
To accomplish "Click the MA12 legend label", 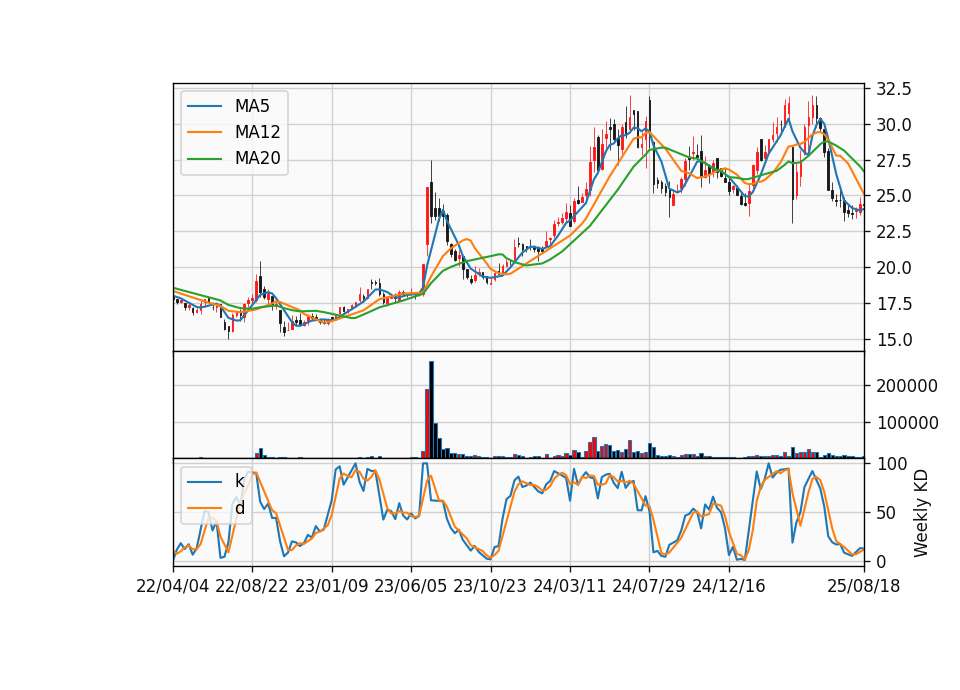I will click(x=257, y=132).
